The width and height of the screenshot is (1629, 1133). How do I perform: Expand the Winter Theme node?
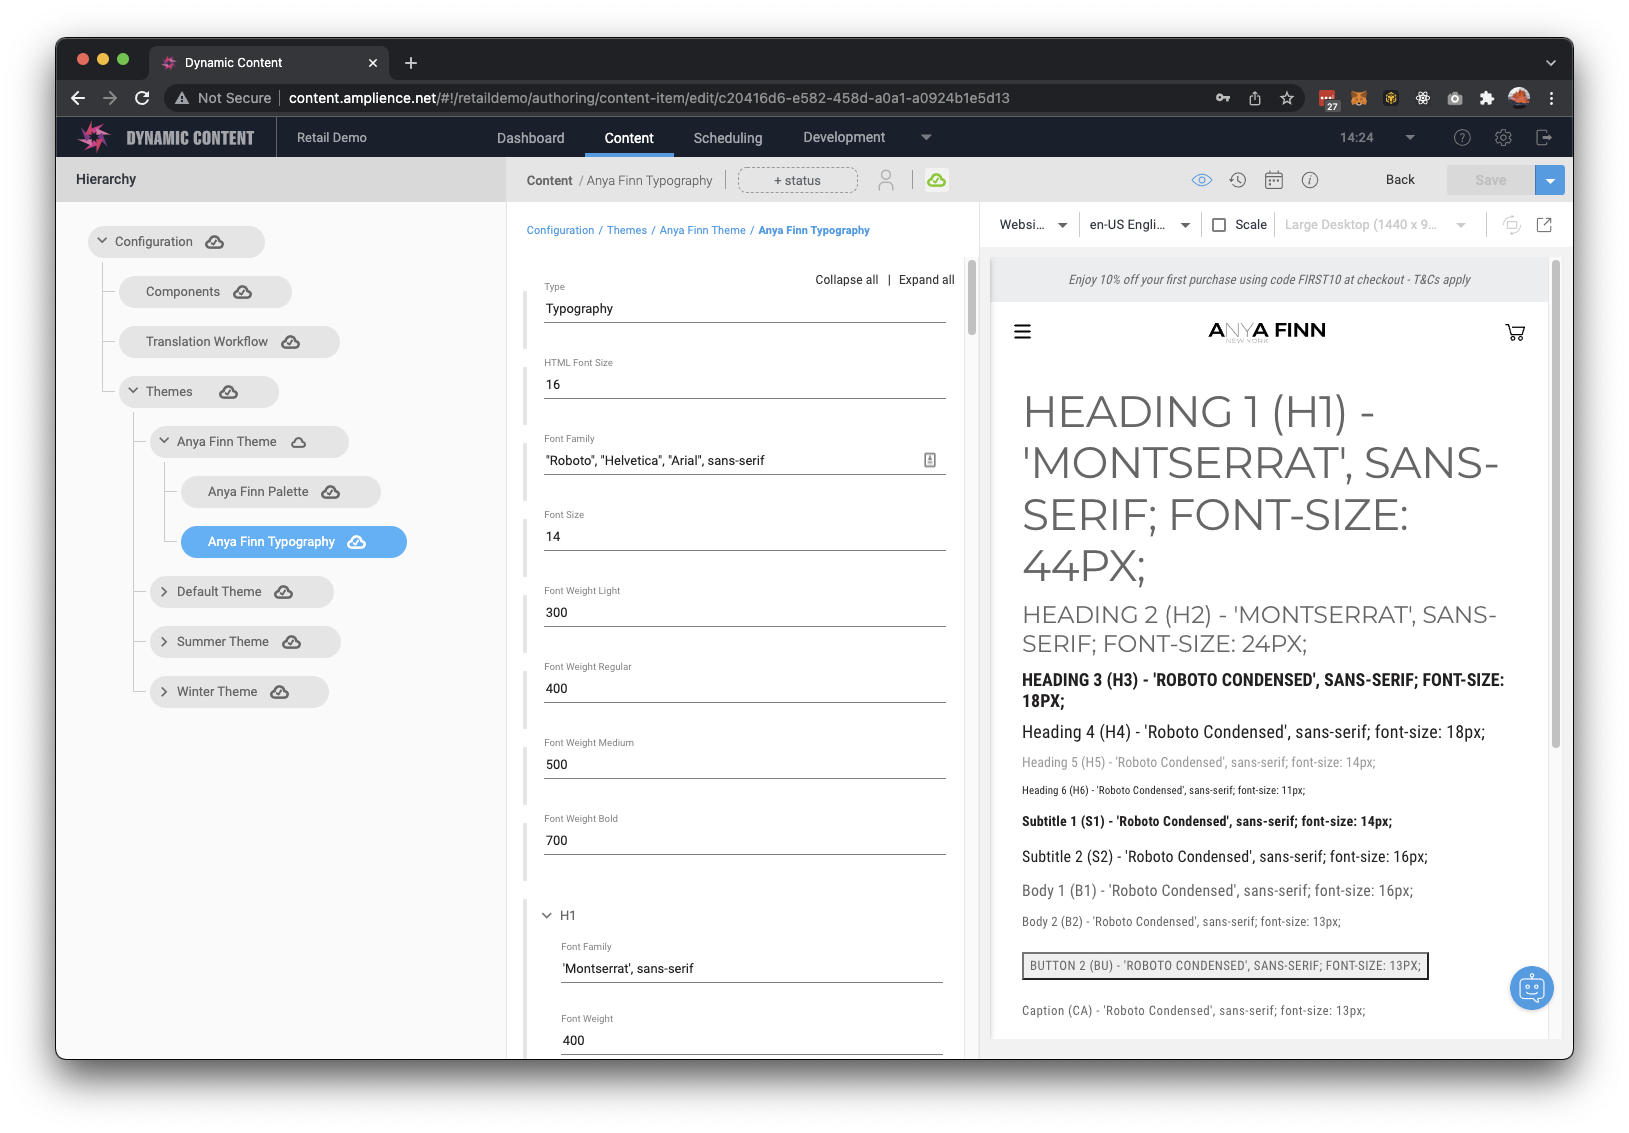click(x=164, y=692)
